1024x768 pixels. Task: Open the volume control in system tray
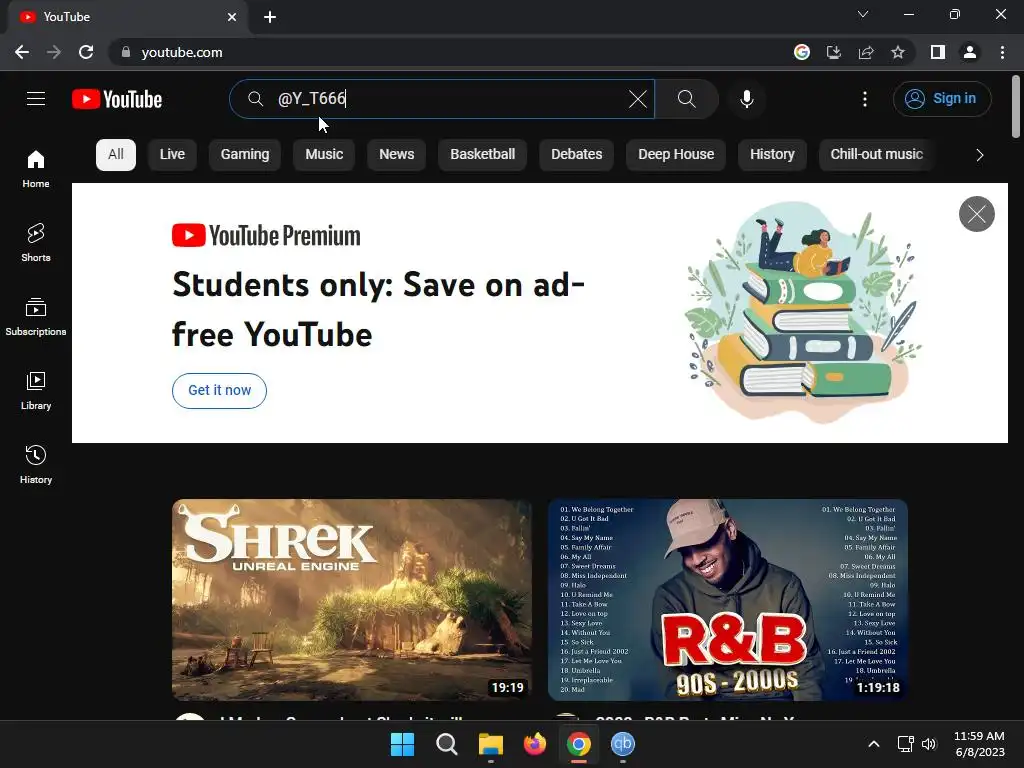pyautogui.click(x=929, y=744)
